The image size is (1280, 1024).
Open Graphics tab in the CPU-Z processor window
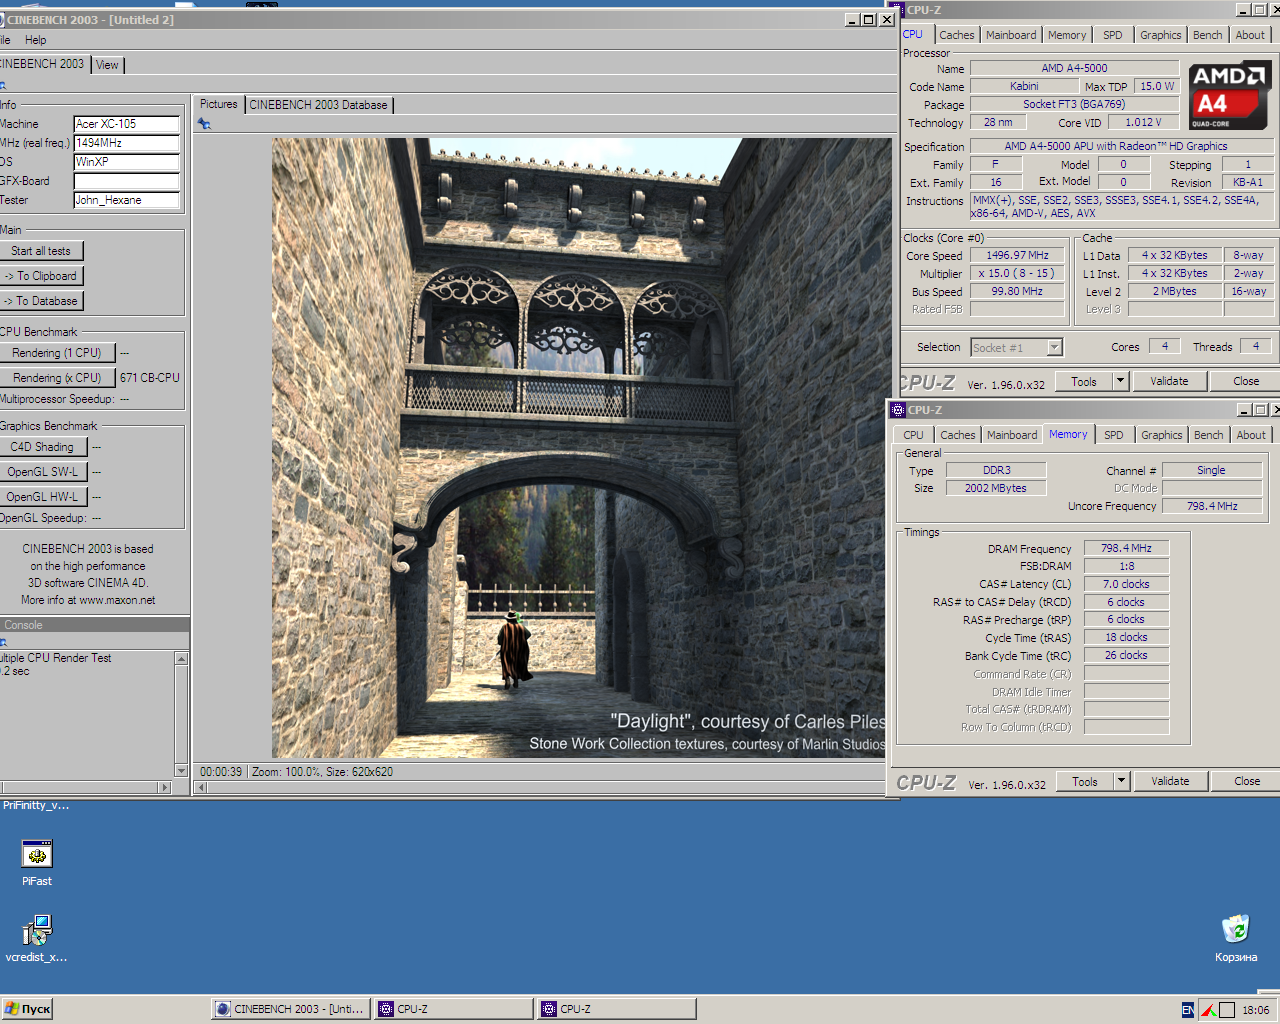[1160, 35]
